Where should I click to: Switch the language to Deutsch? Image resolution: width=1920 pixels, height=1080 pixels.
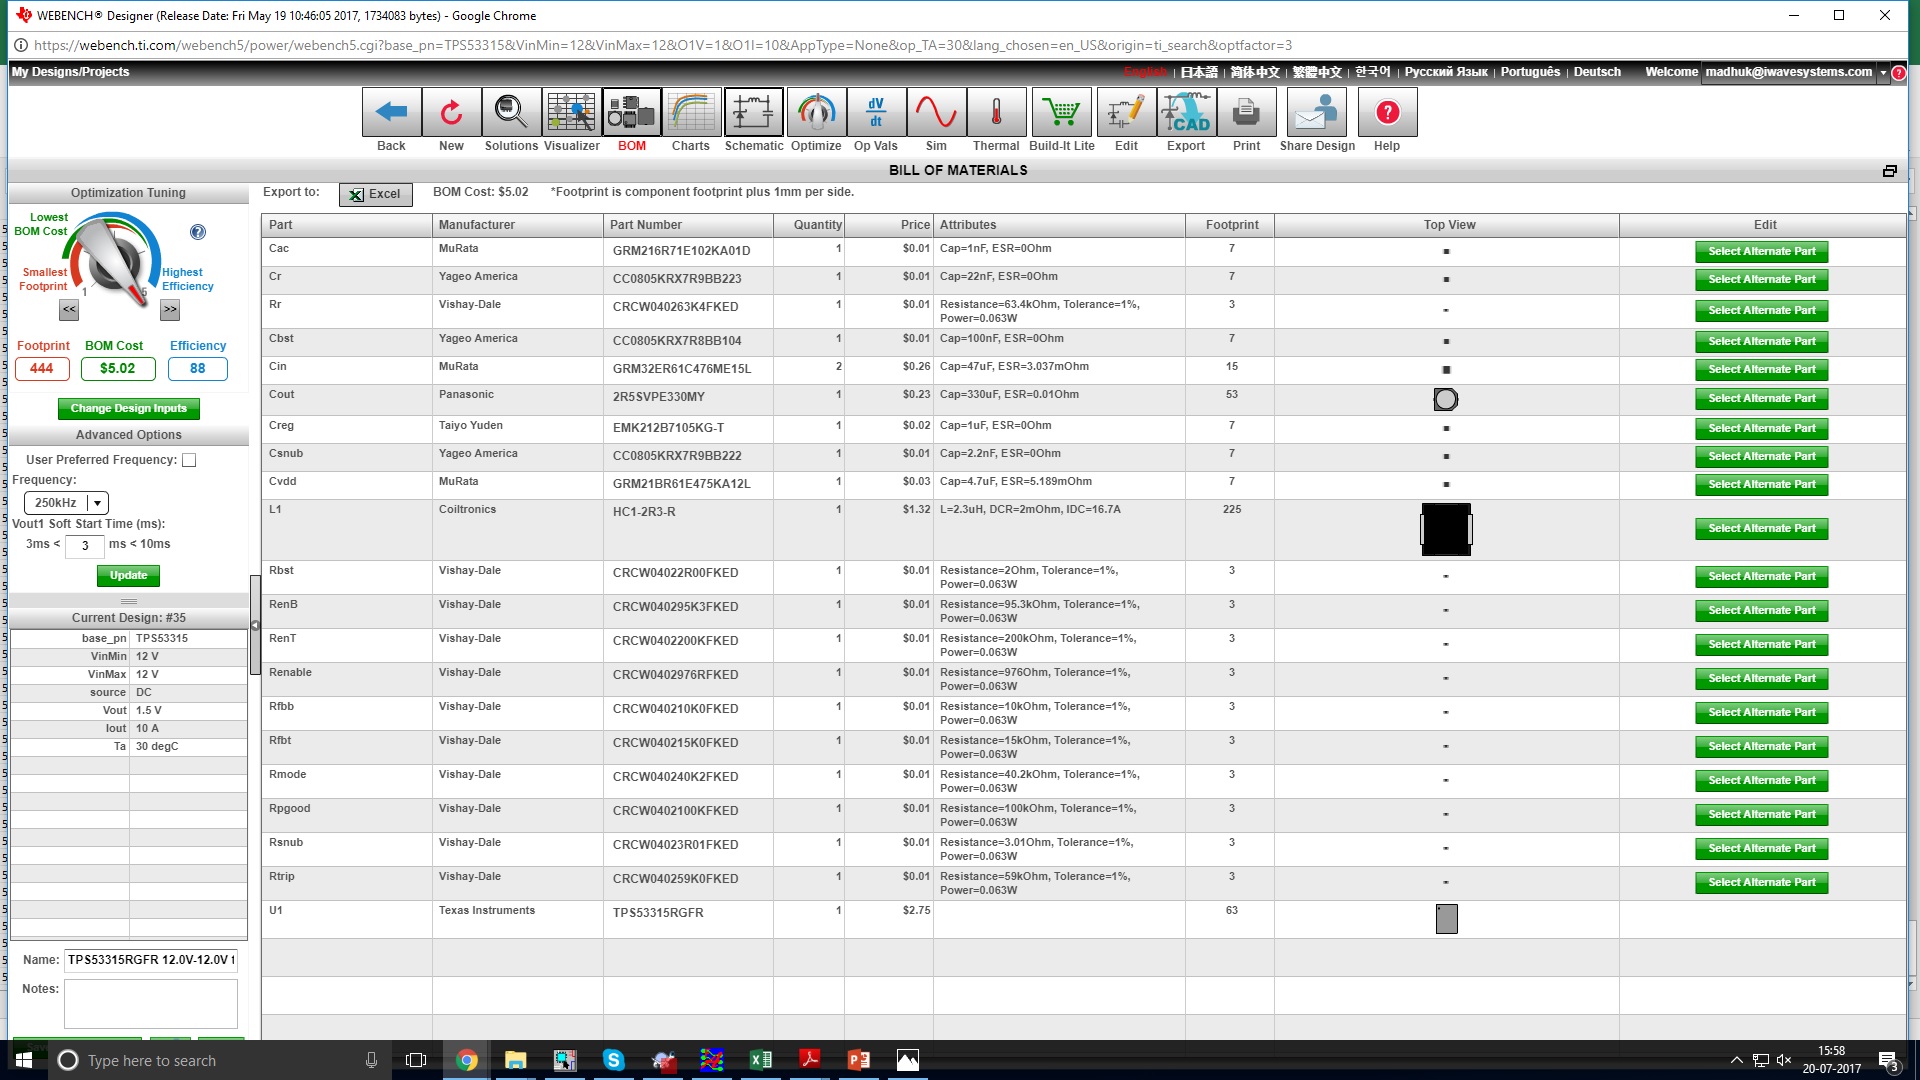[1596, 72]
